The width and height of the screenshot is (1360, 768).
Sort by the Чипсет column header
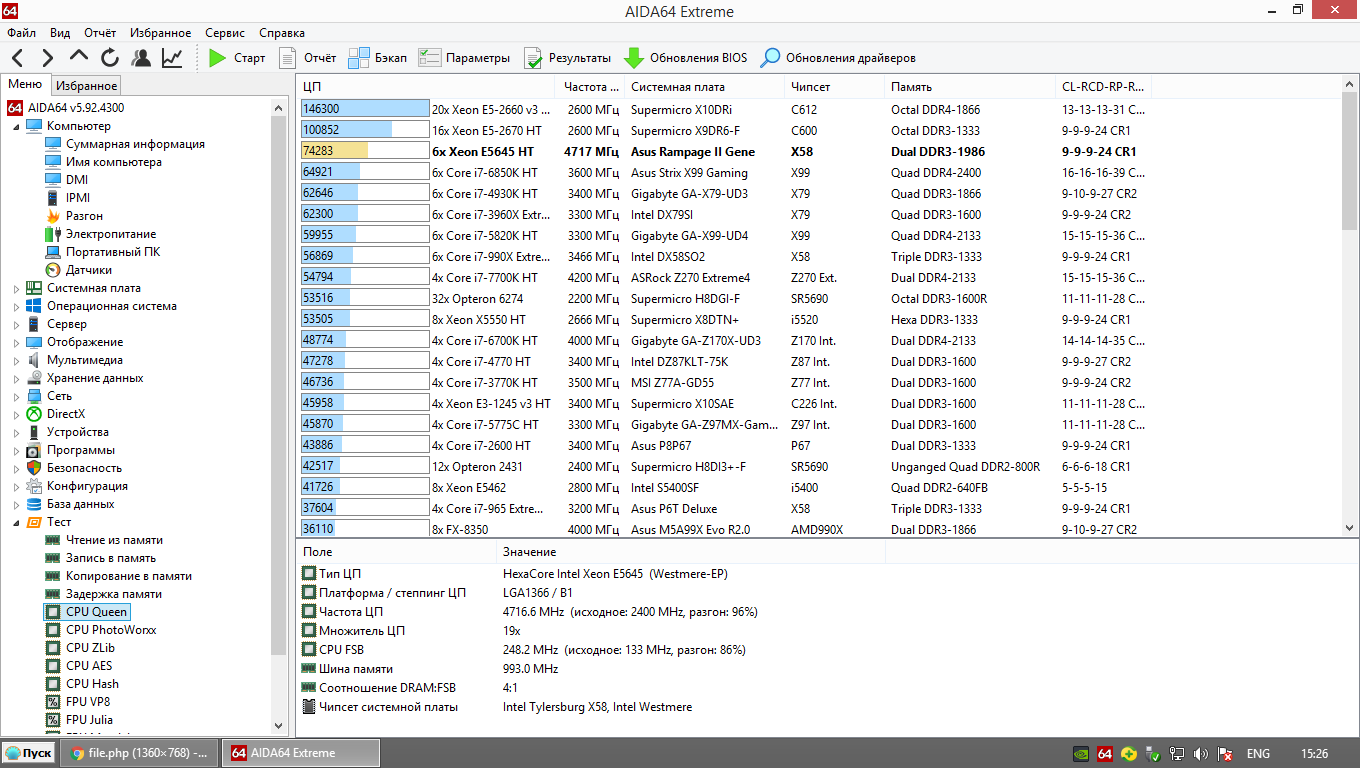point(835,87)
